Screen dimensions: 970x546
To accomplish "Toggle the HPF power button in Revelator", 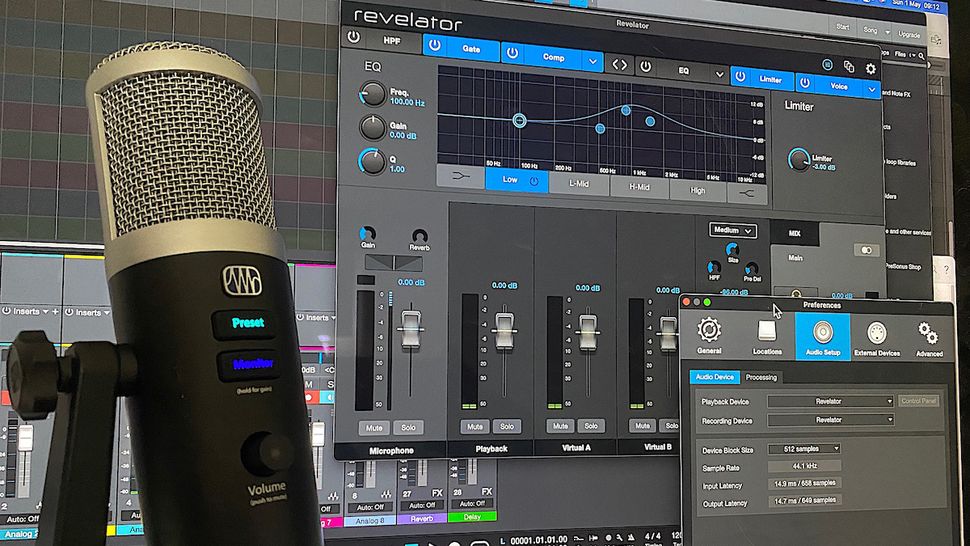I will coord(354,37).
